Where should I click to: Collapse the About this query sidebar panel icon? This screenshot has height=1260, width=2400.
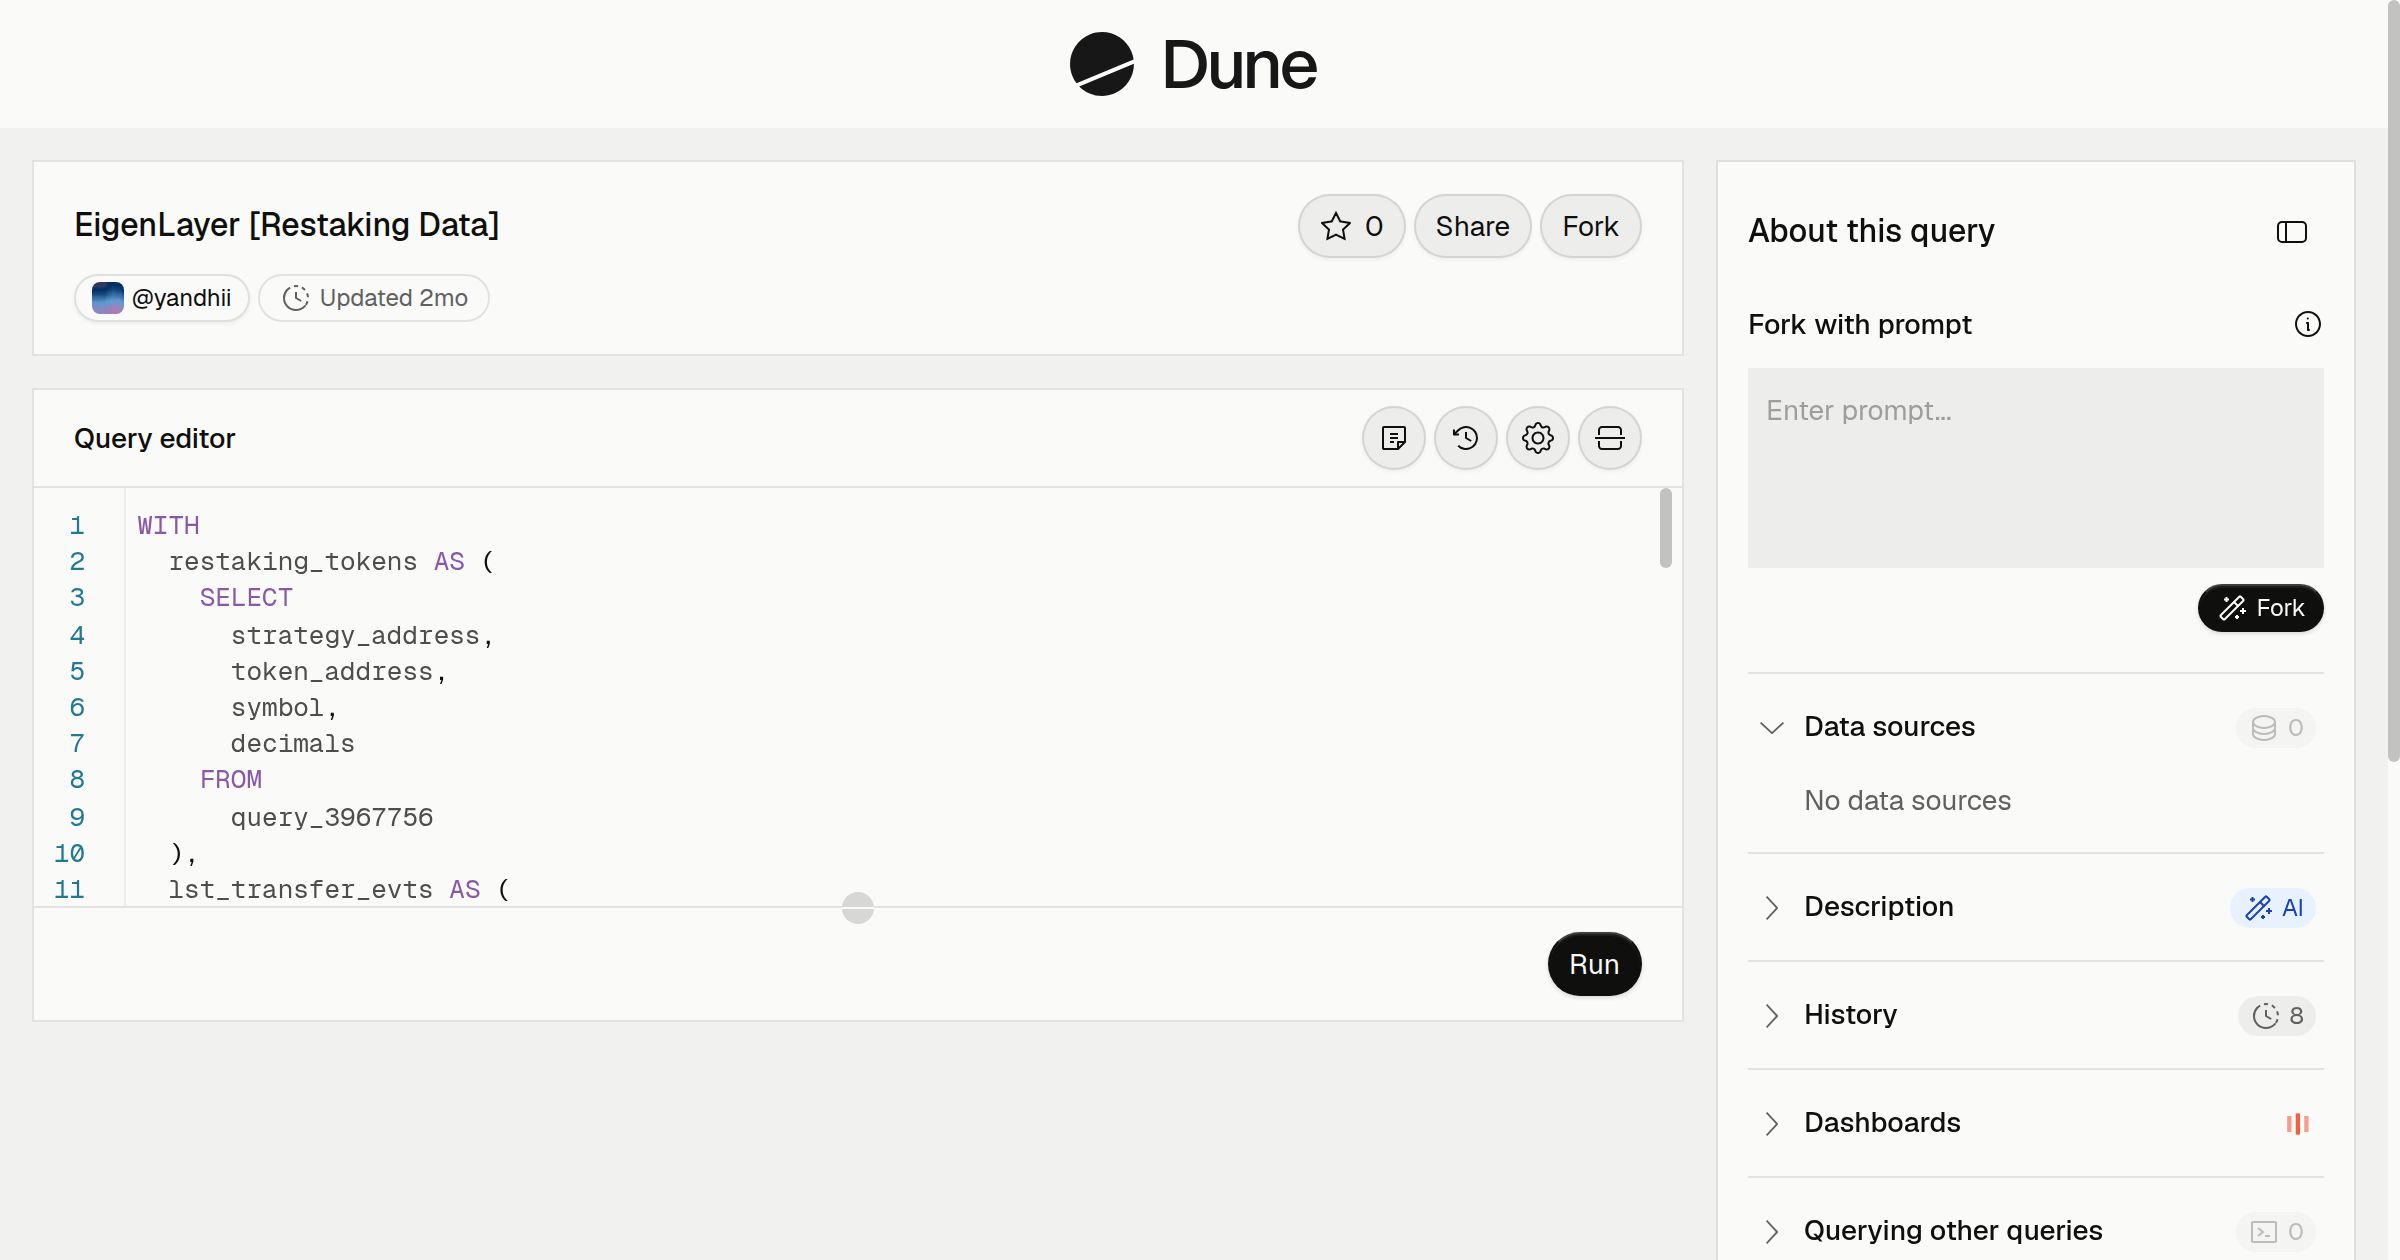(2291, 232)
